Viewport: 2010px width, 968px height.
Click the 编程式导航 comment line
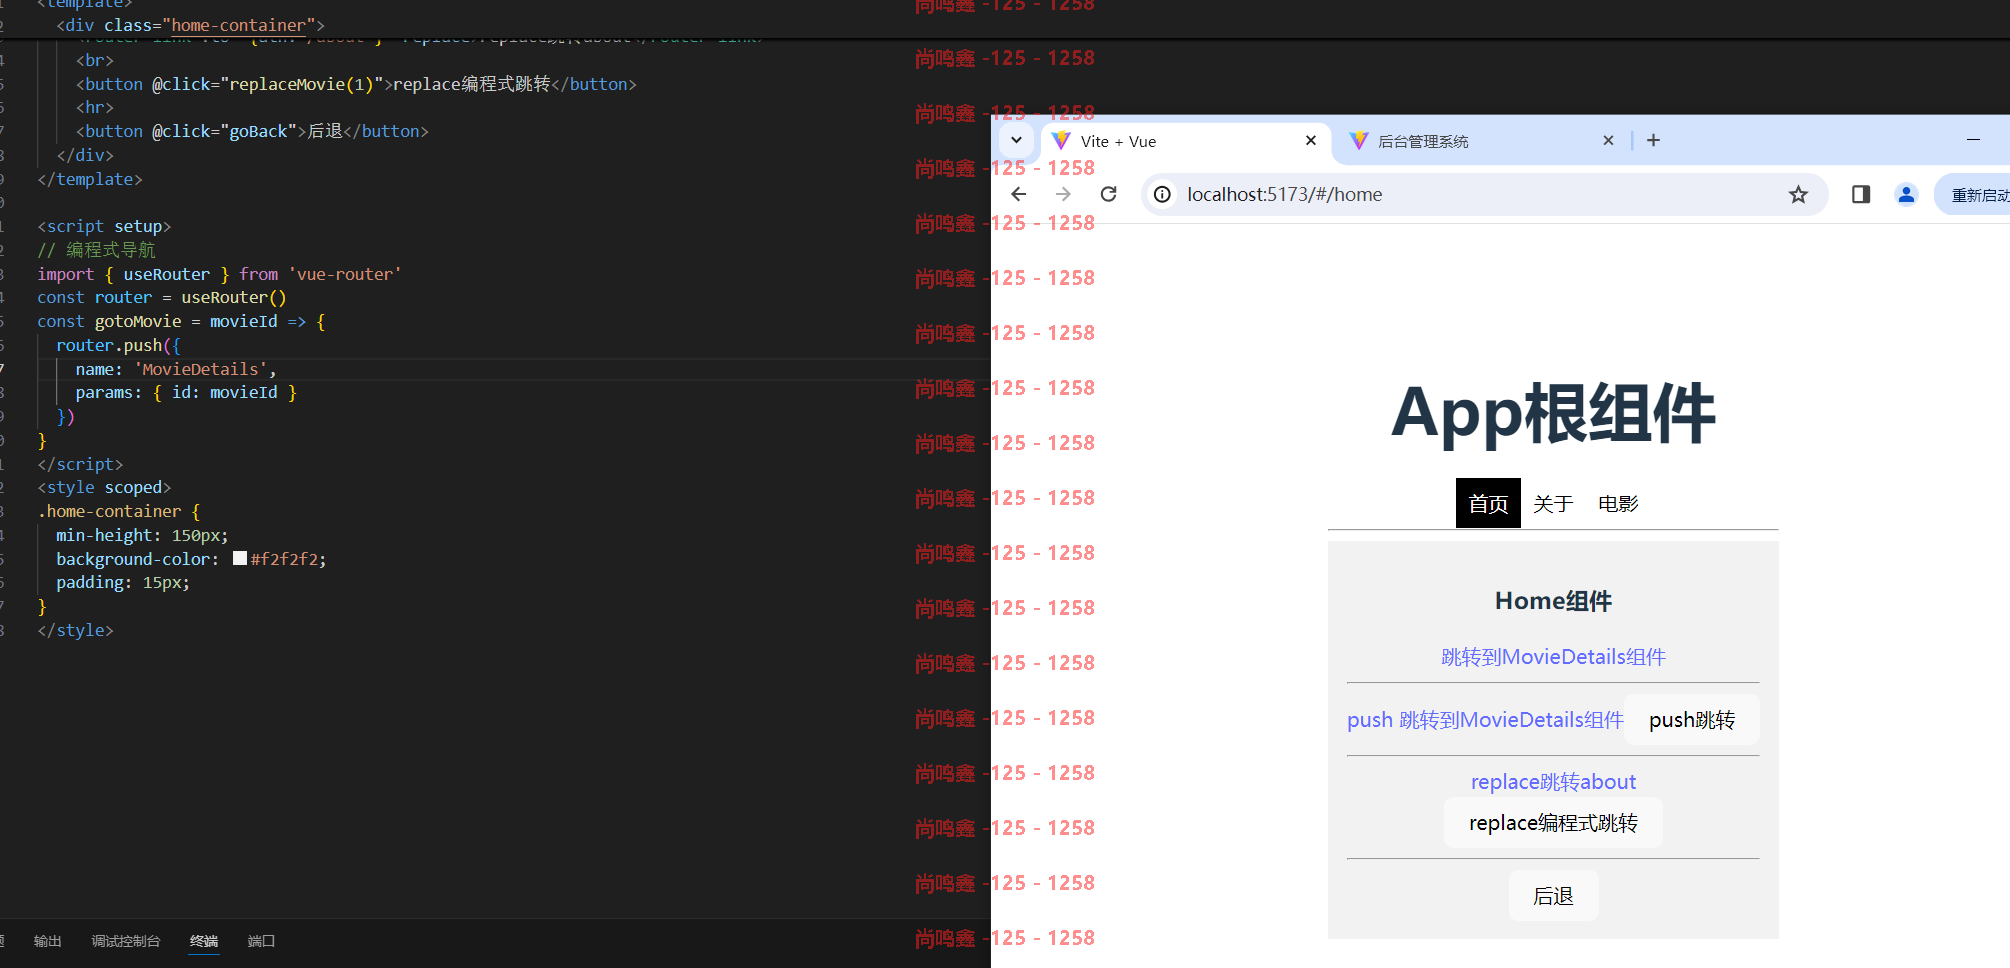coord(96,250)
